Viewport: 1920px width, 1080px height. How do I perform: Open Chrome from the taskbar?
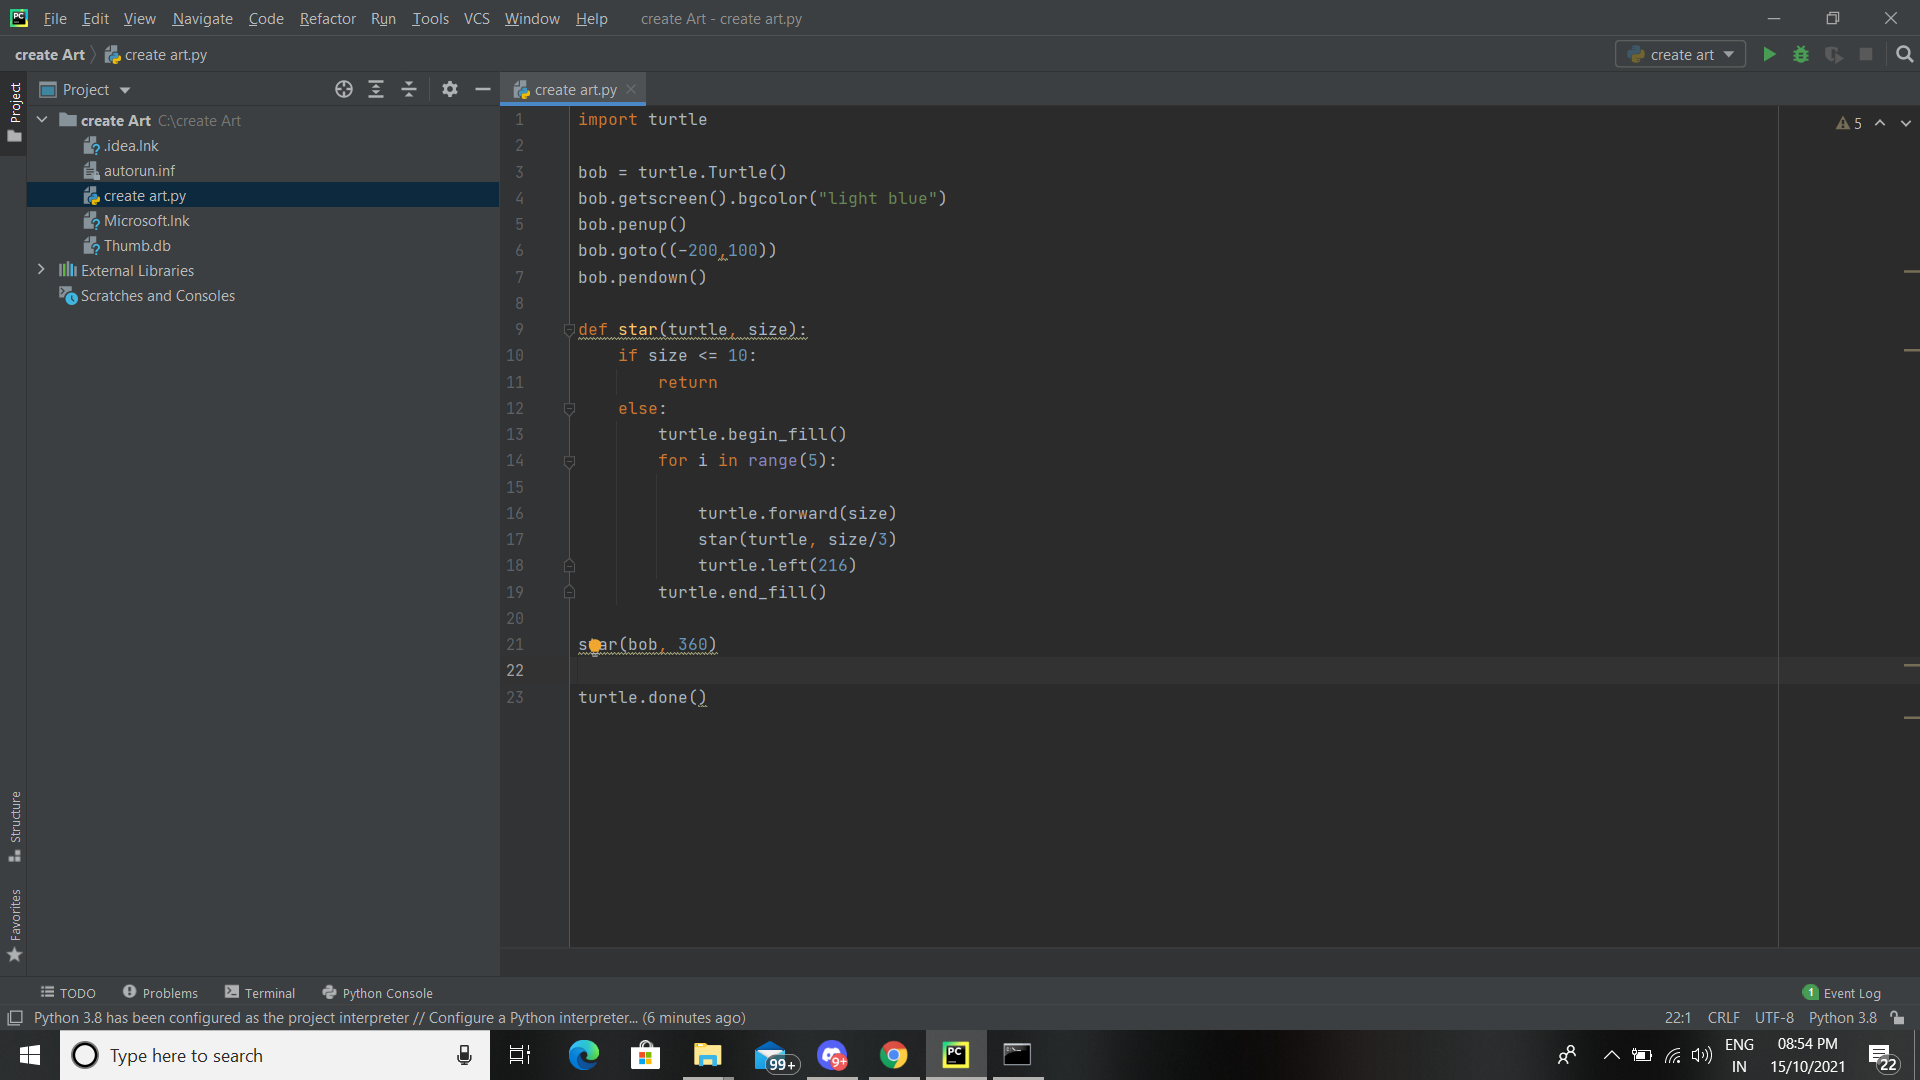(894, 1055)
